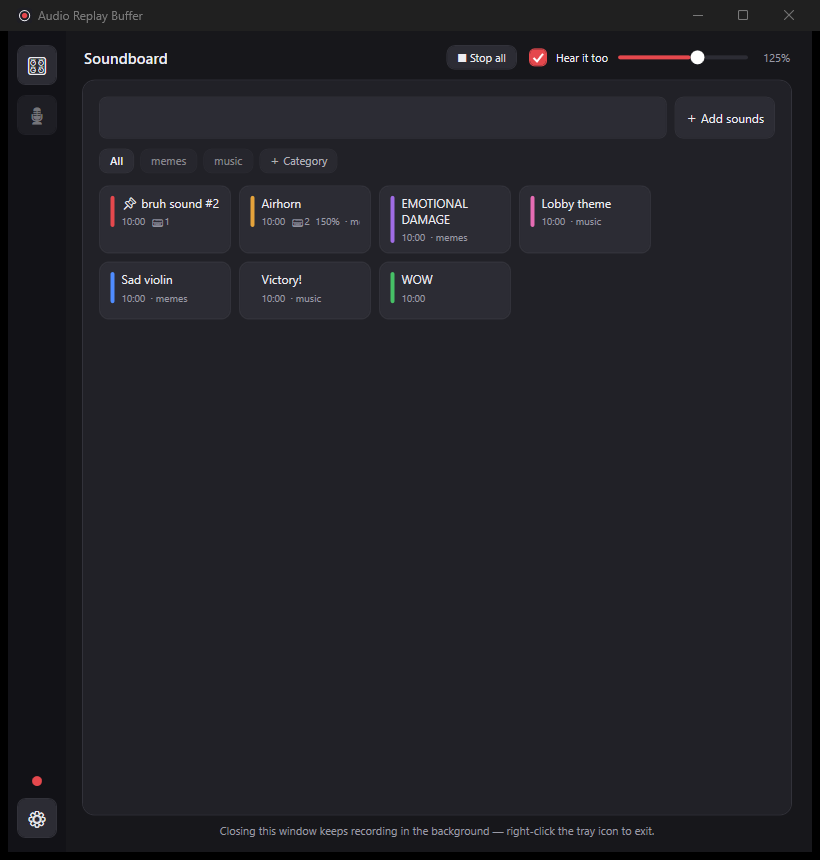The image size is (820, 860).
Task: Select the music category tab
Action: [x=228, y=161]
